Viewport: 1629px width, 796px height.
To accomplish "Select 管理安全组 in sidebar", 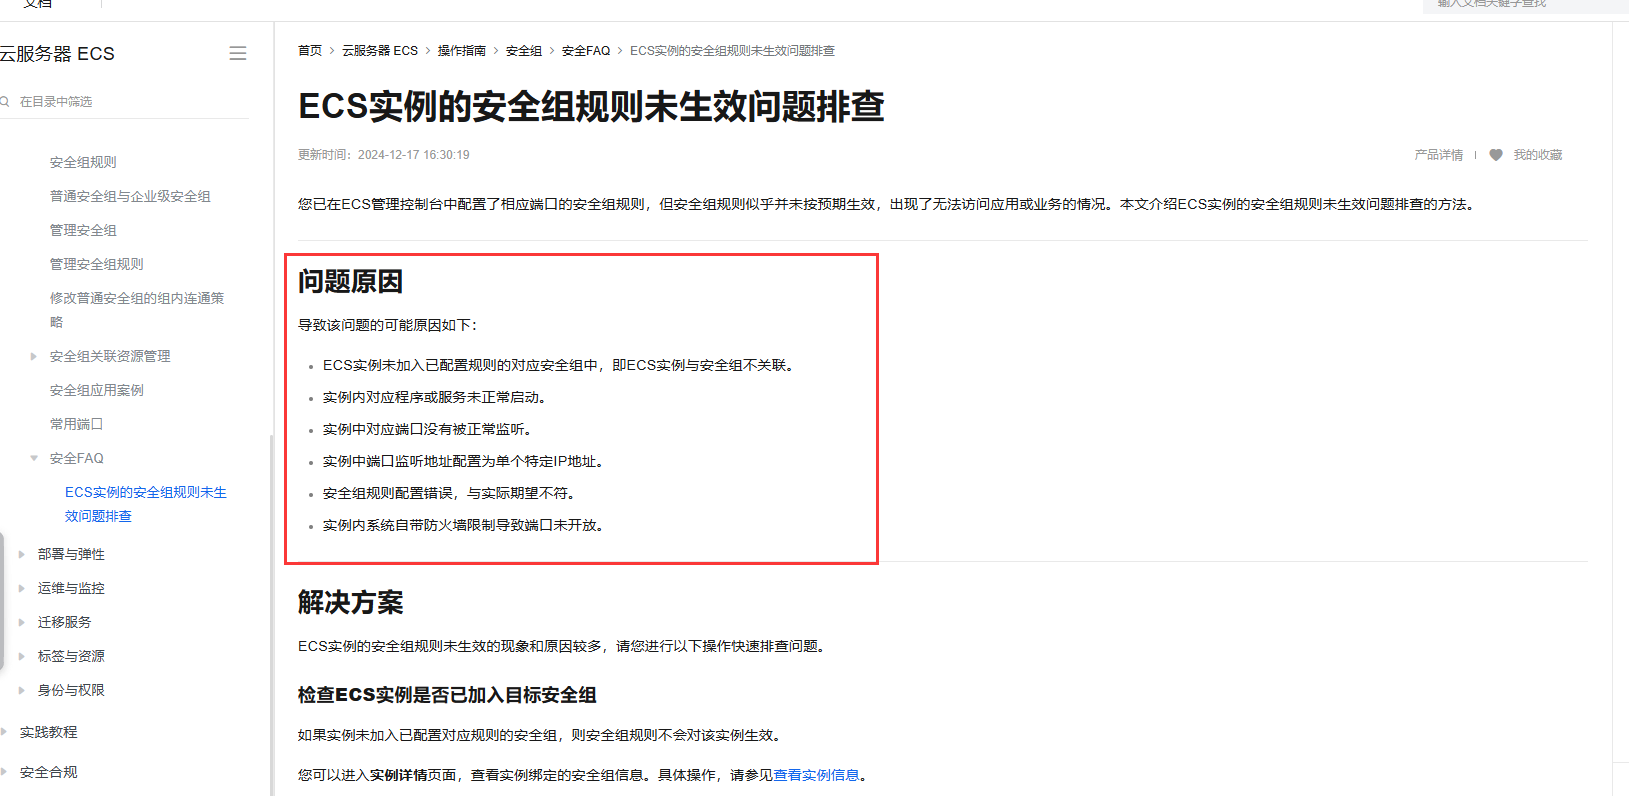I will pos(83,230).
